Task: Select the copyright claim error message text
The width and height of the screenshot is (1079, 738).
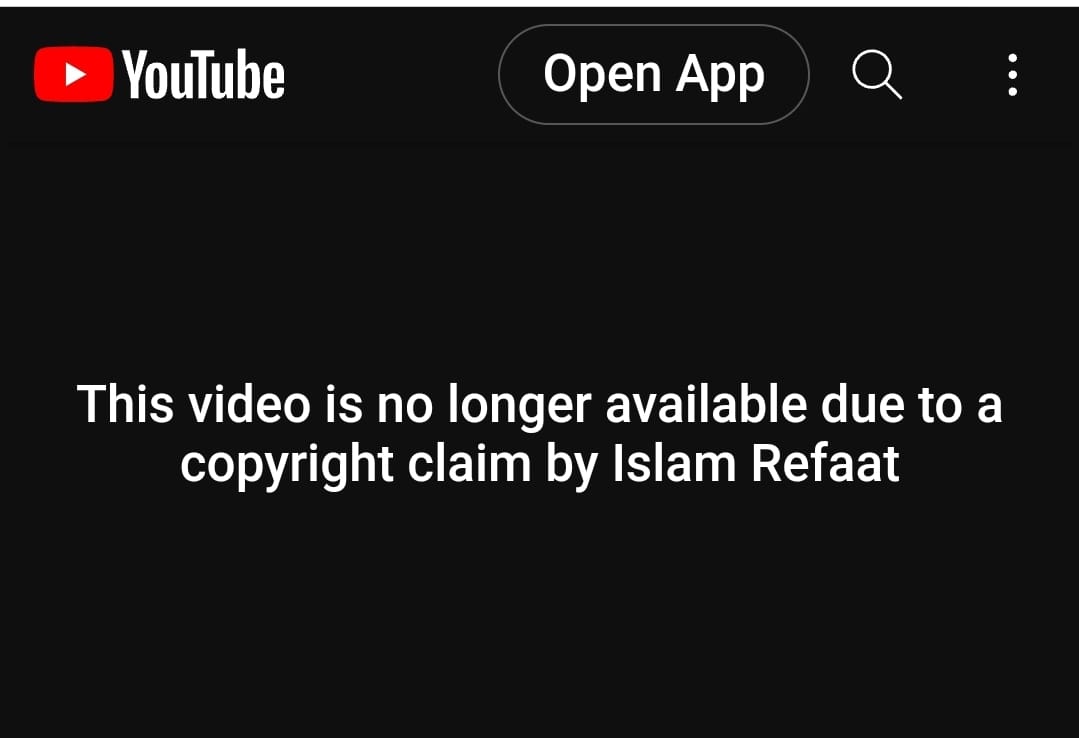Action: click(x=540, y=434)
